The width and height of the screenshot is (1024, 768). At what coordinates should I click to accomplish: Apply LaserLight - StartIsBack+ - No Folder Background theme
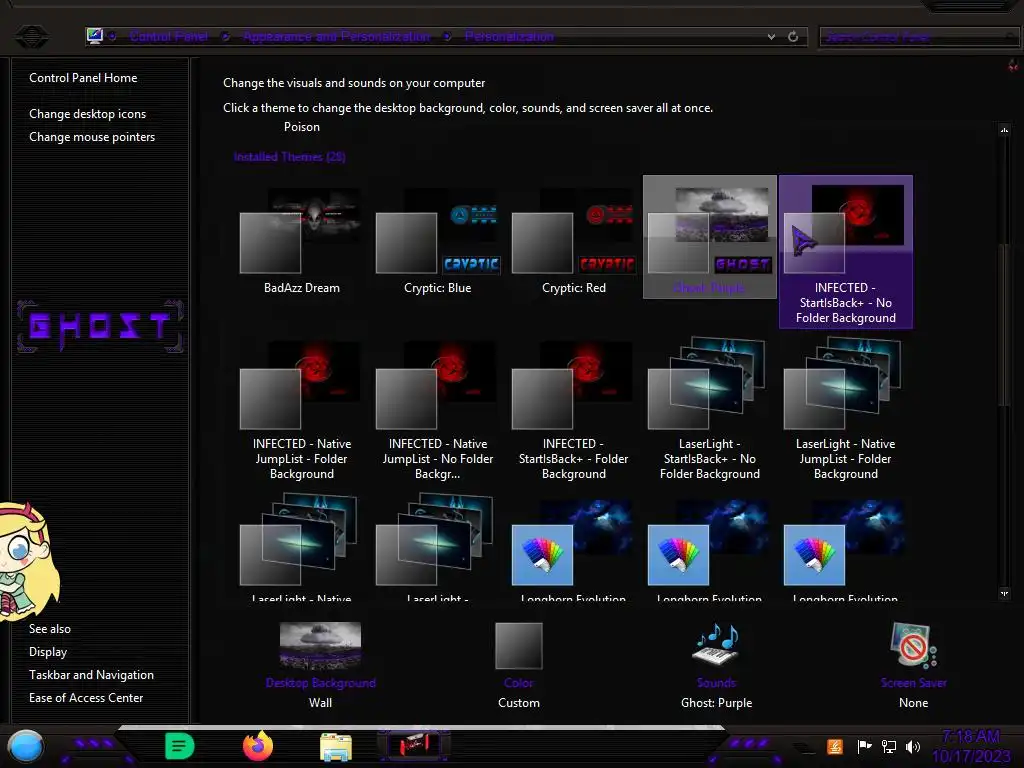(710, 410)
